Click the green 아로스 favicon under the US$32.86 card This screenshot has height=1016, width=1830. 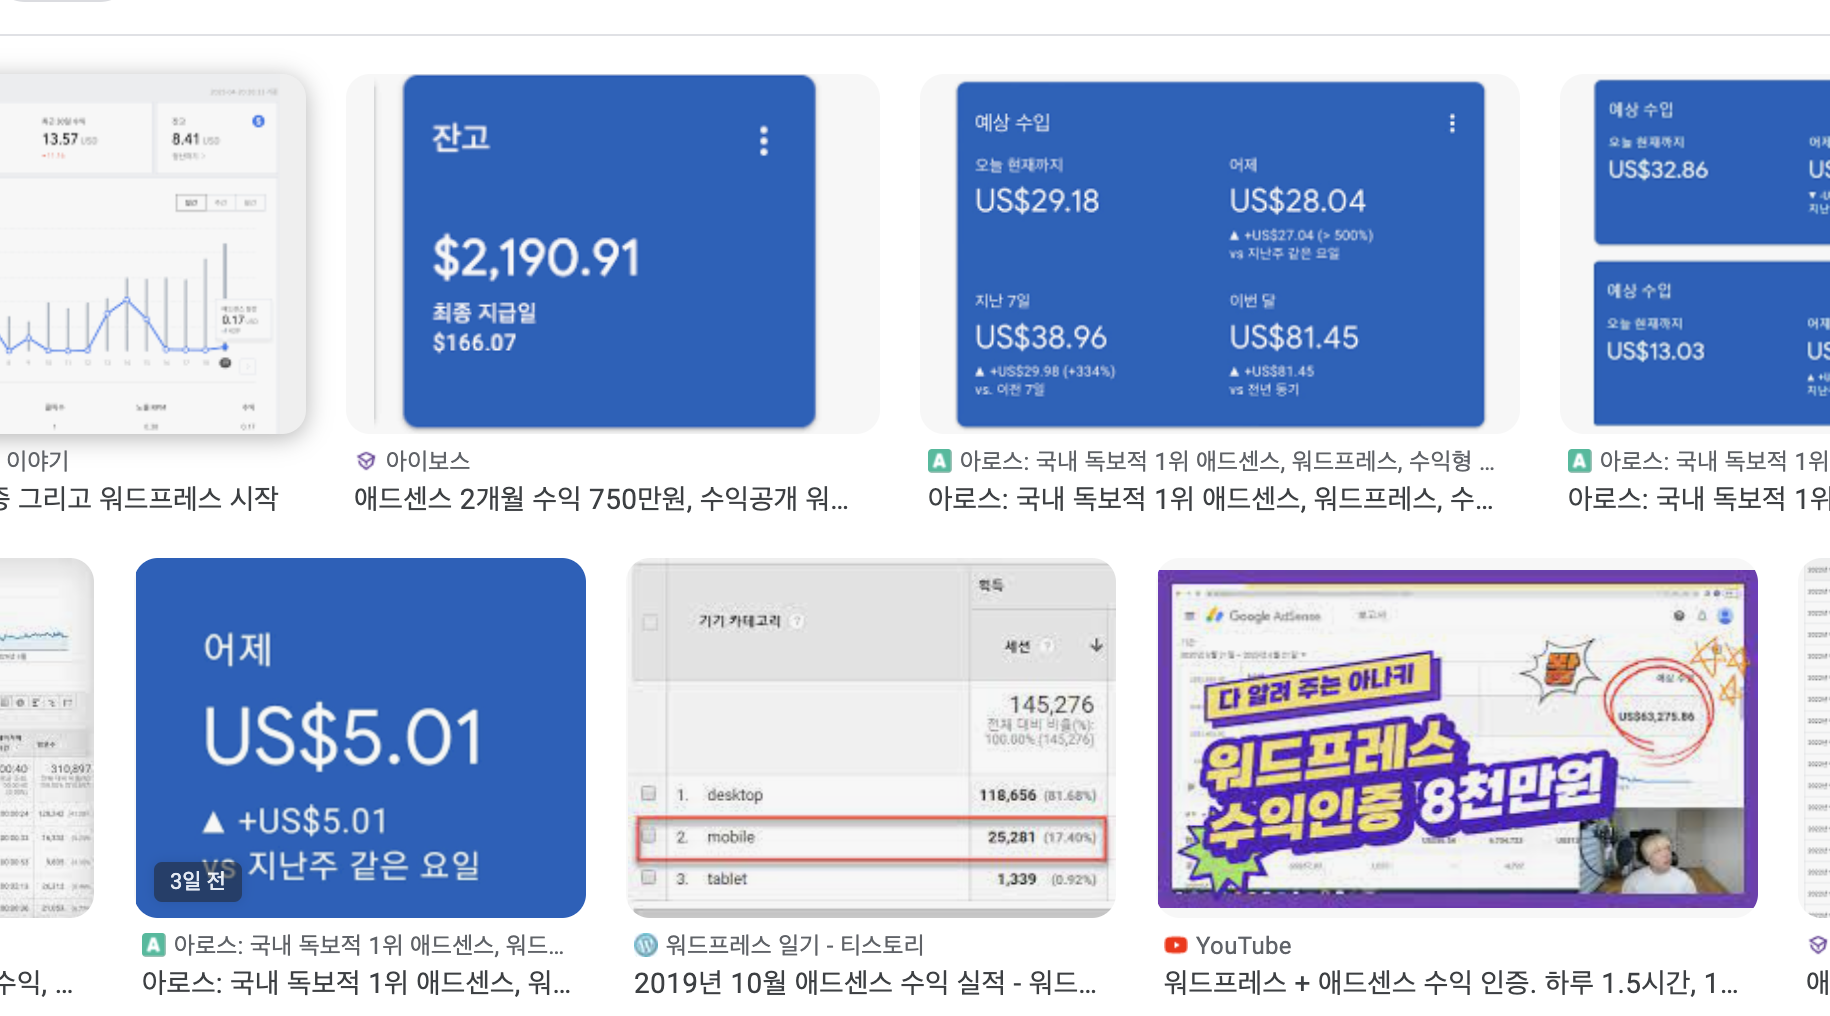click(1579, 461)
